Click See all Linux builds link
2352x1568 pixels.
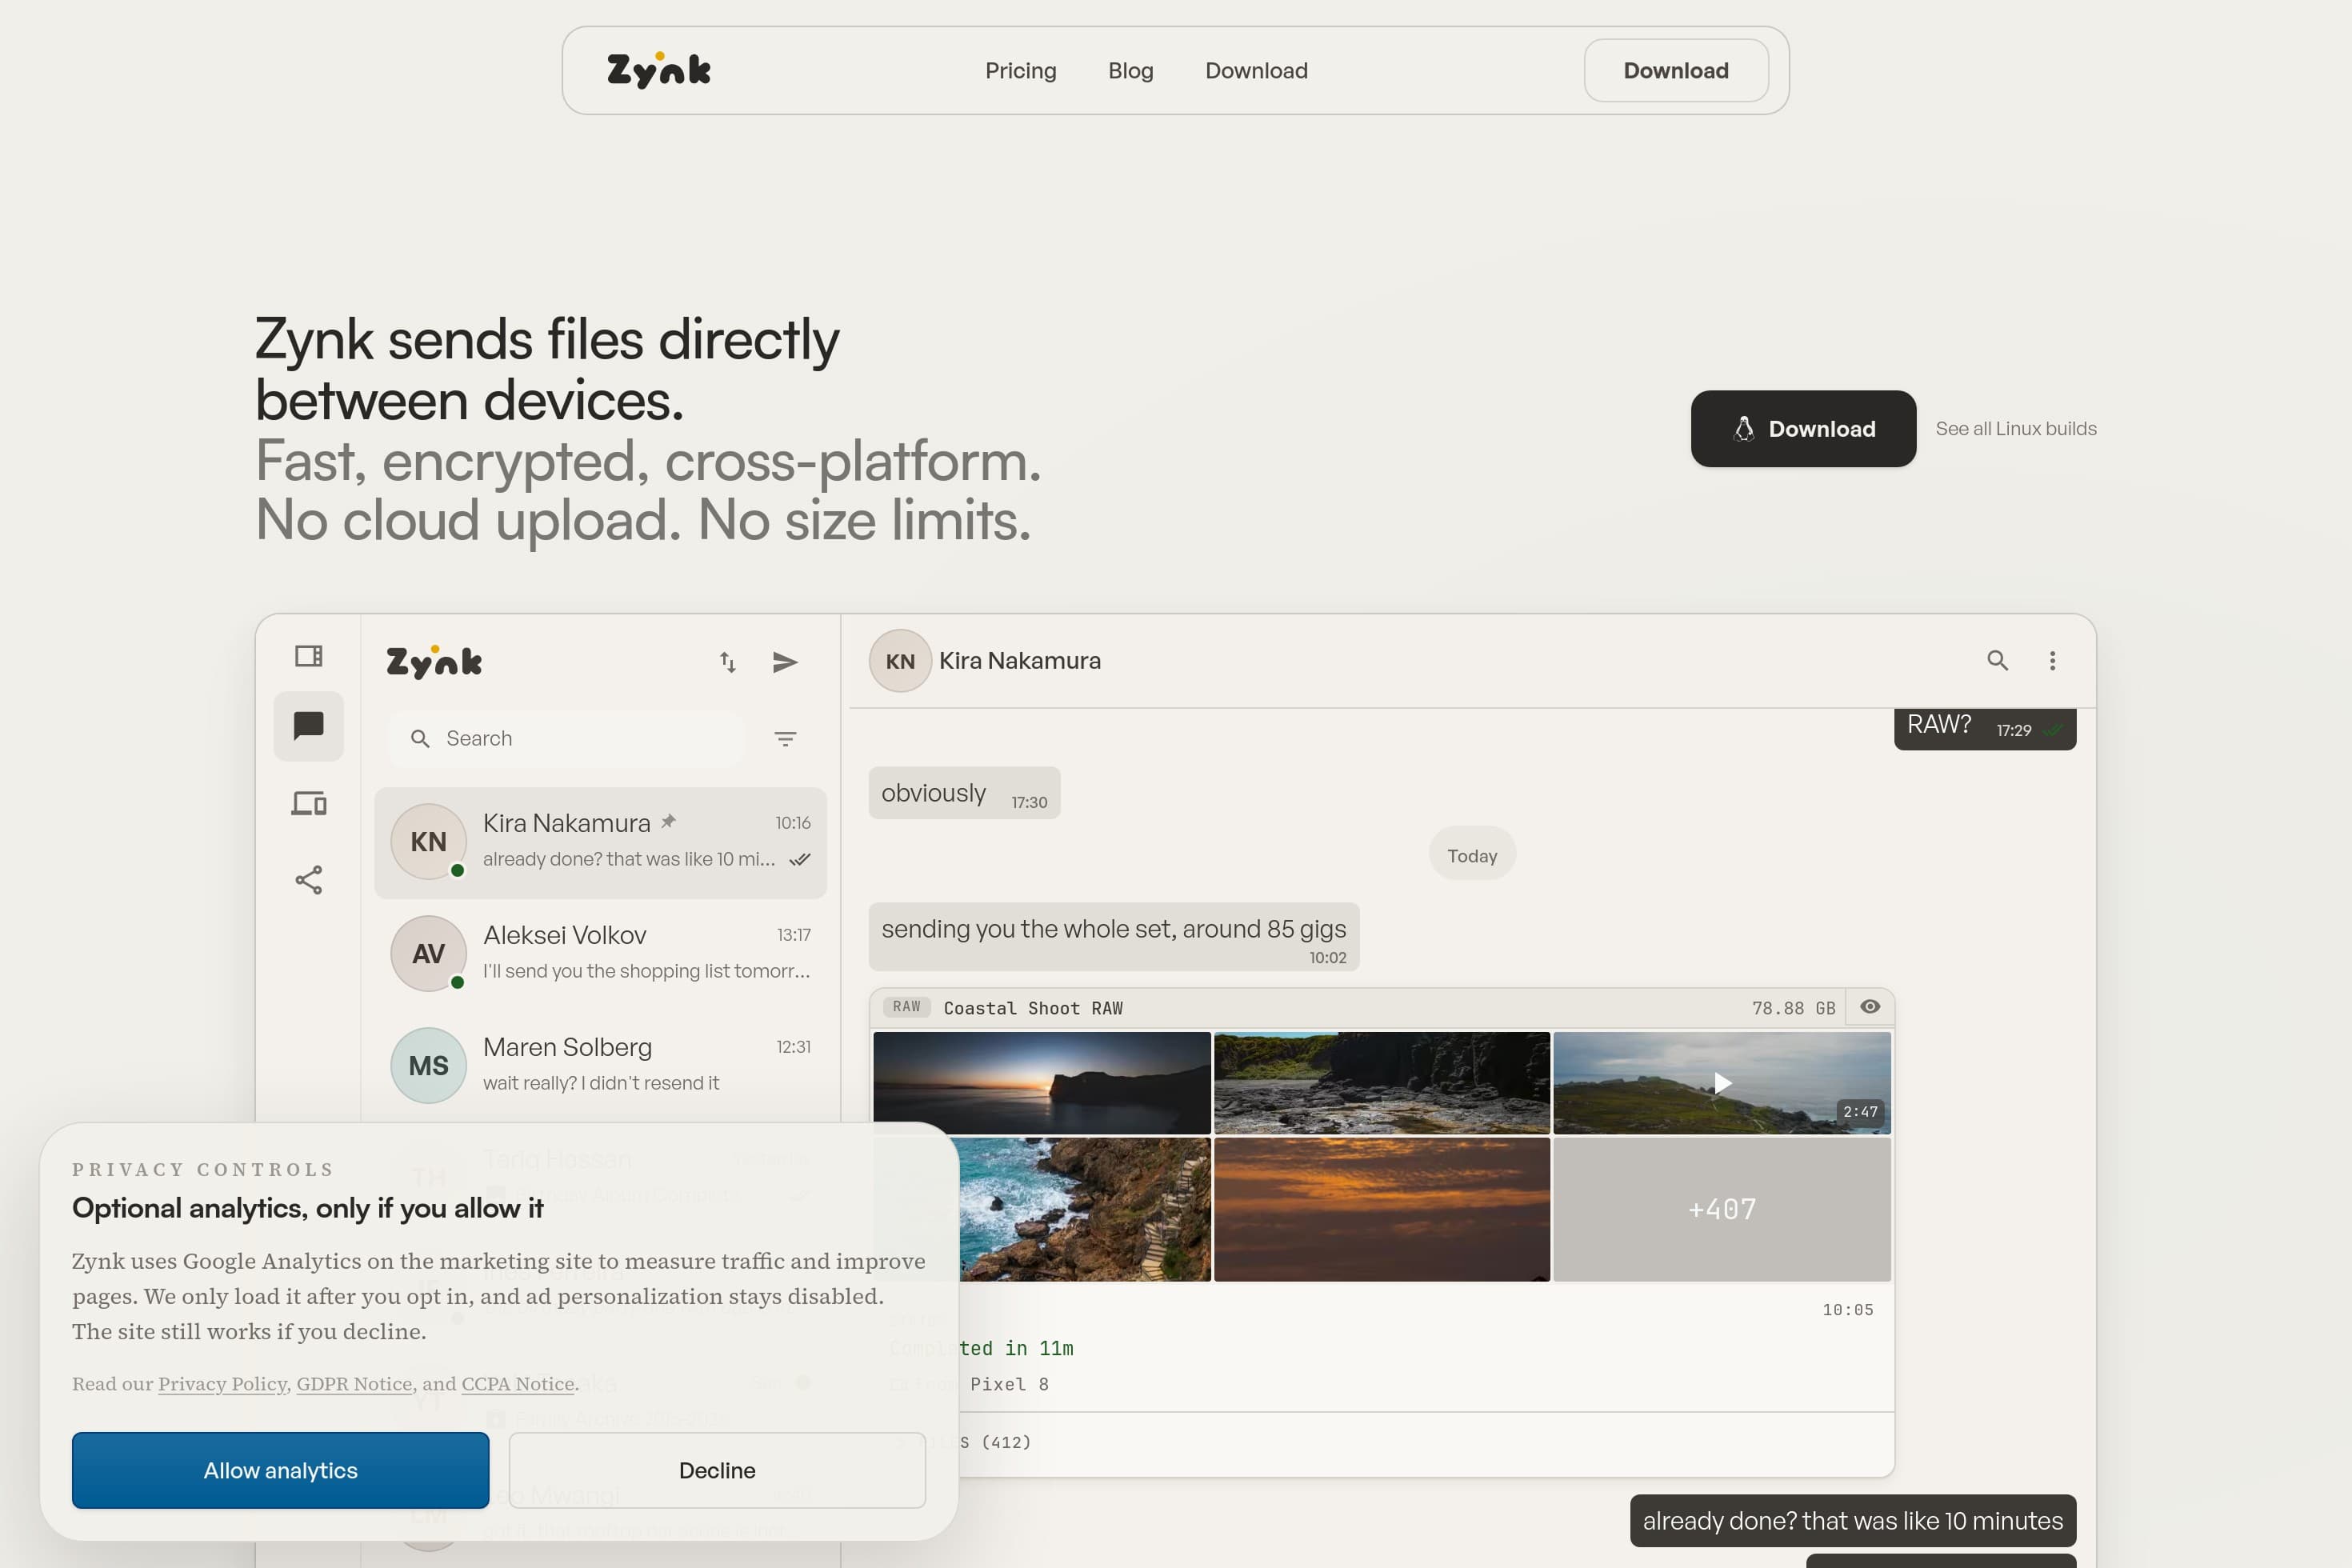pos(2015,429)
